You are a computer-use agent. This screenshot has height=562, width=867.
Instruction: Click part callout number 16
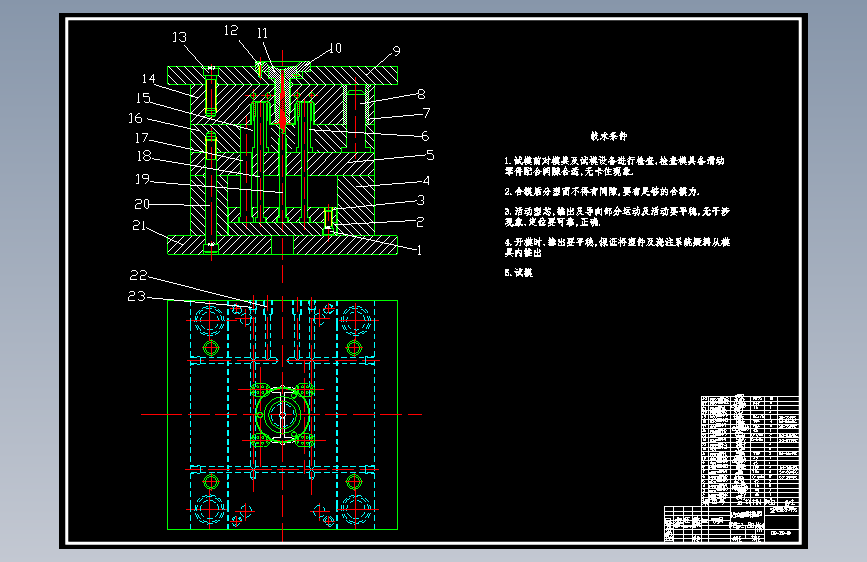135,118
